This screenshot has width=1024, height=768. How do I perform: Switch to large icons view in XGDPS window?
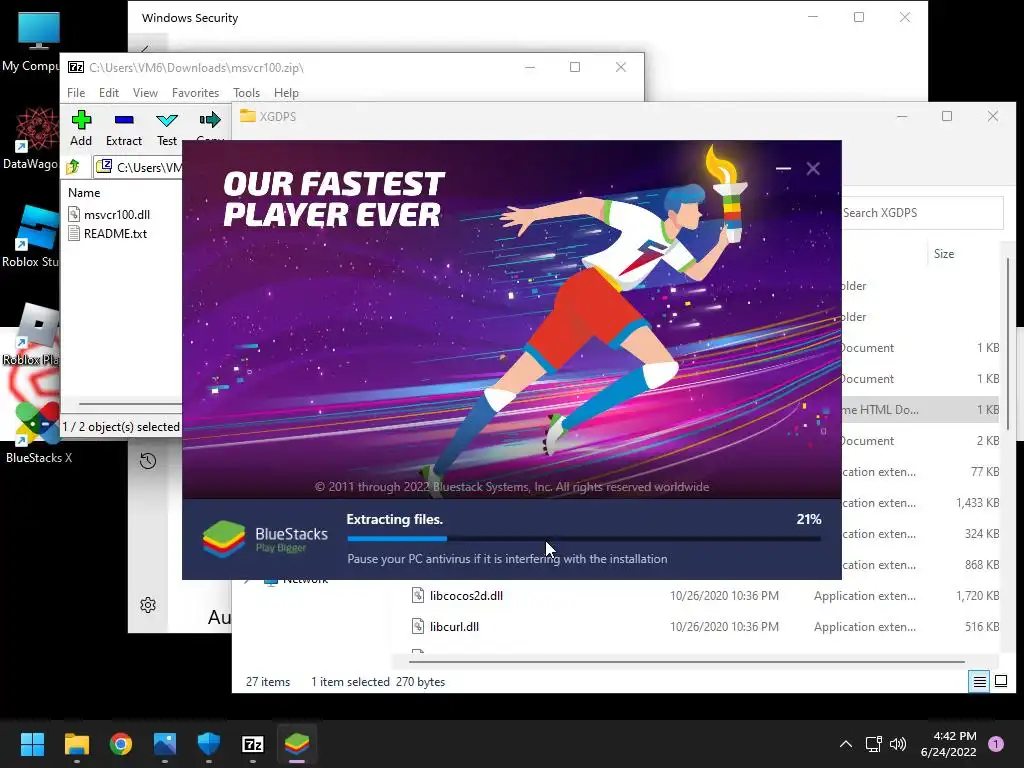[x=1000, y=682]
